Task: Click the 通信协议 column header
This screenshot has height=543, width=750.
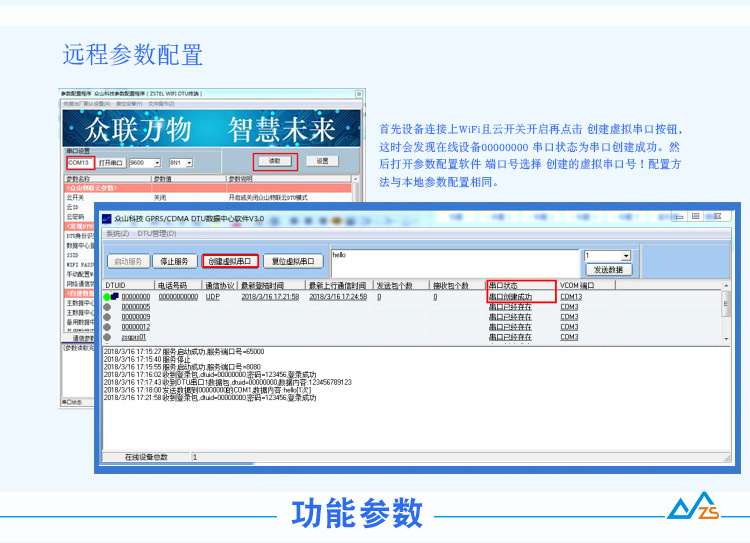Action: pos(220,286)
